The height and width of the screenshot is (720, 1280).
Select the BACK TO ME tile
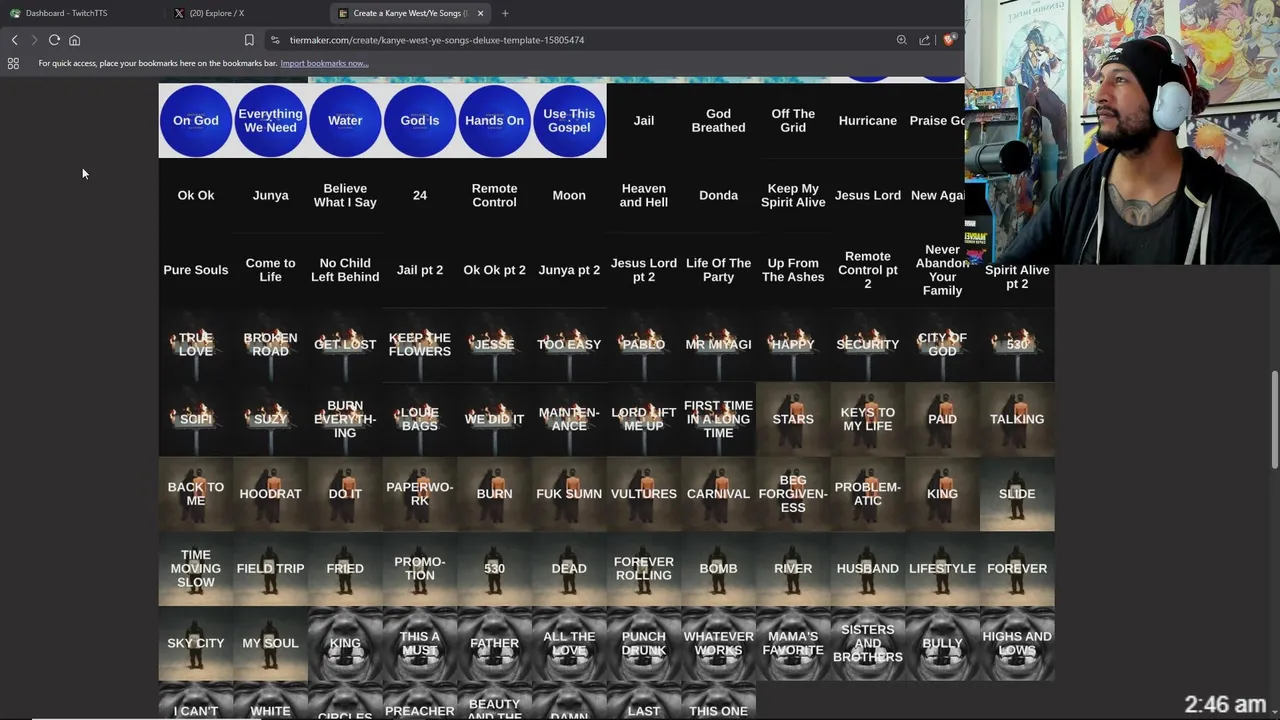tap(196, 494)
